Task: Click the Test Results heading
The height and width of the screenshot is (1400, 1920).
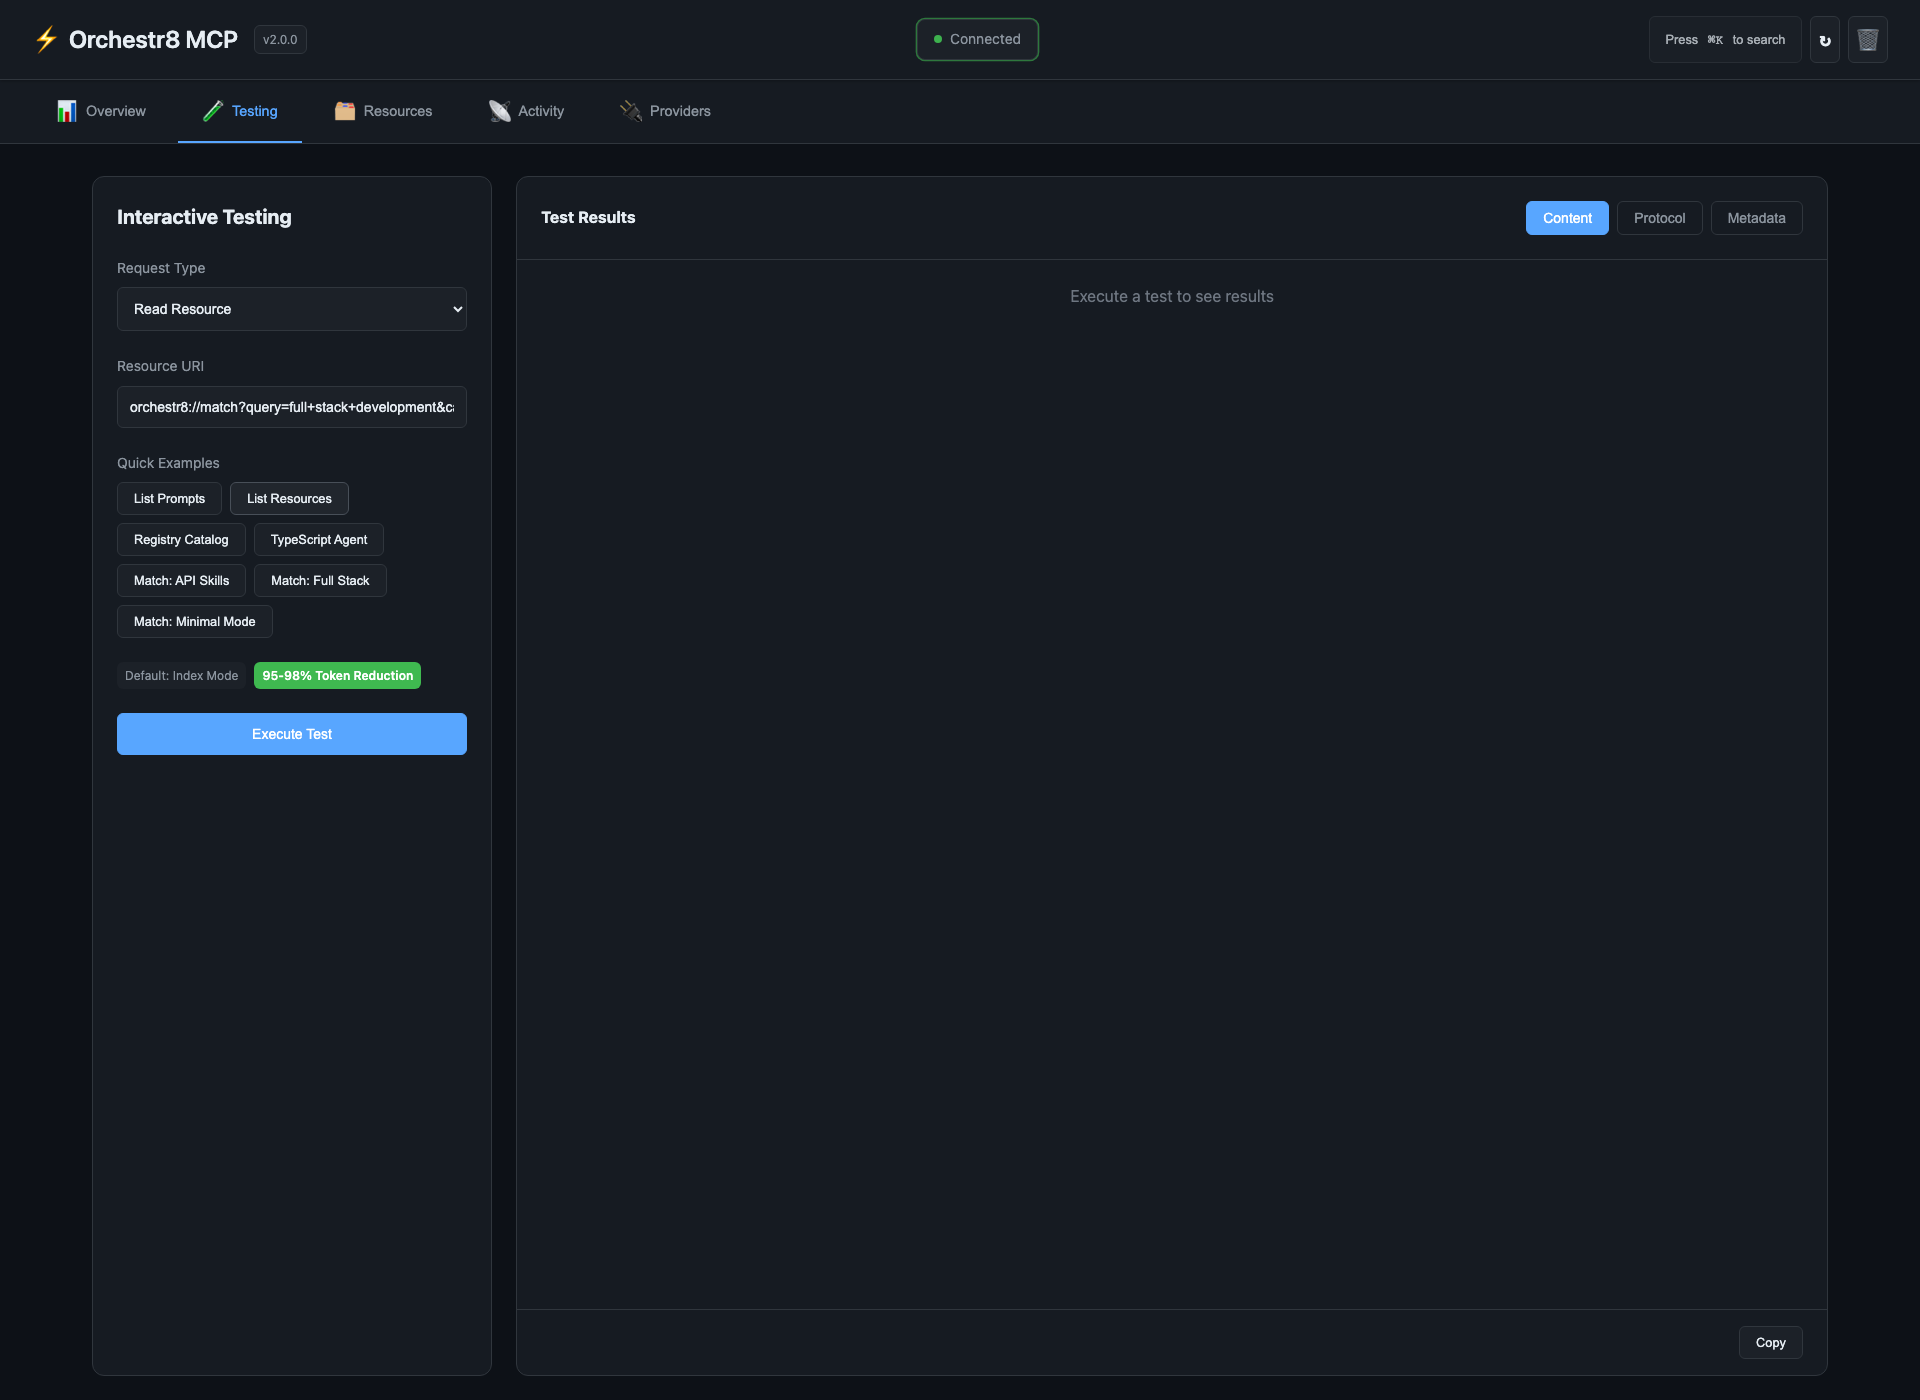Action: pos(588,217)
